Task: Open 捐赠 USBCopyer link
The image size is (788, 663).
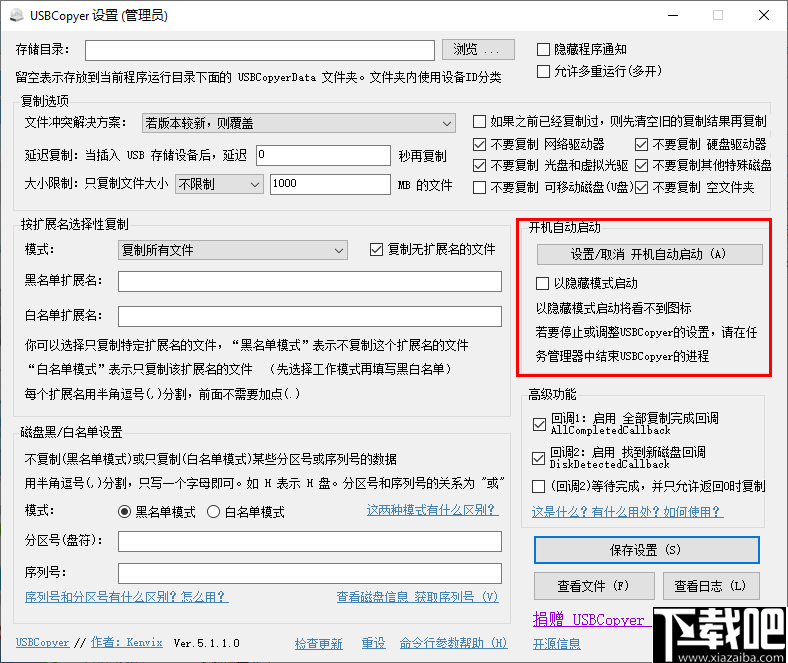Action: [592, 620]
